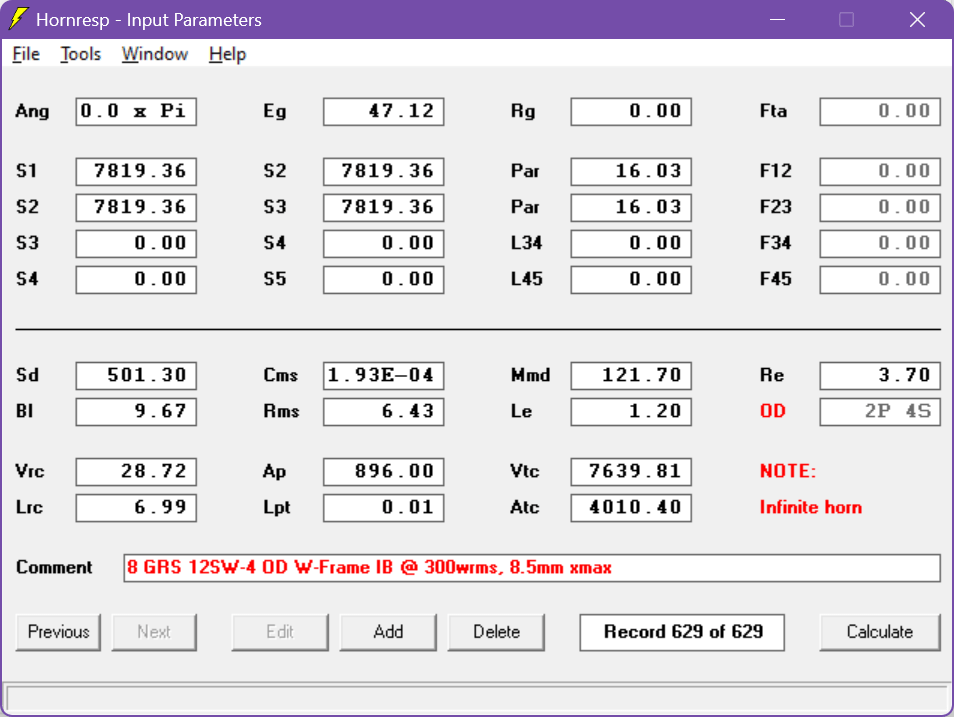Open the Tools menu
This screenshot has height=717, width=954.
(80, 54)
